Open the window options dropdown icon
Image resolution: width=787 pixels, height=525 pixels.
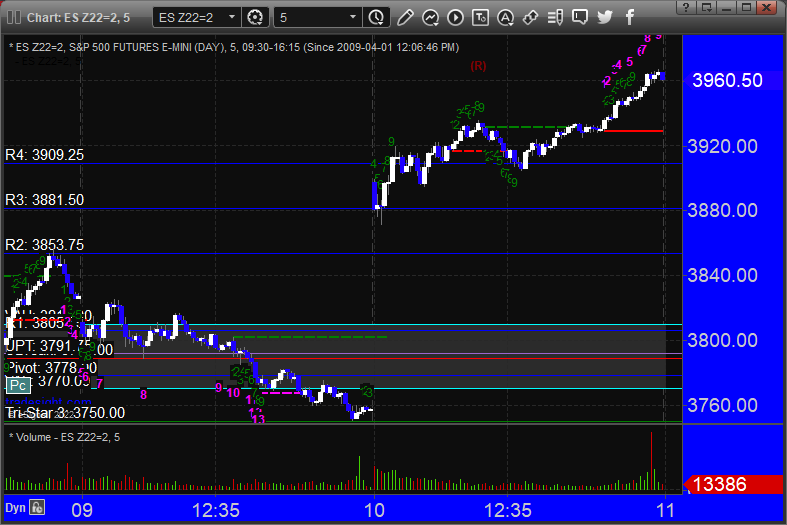pyautogui.click(x=707, y=7)
